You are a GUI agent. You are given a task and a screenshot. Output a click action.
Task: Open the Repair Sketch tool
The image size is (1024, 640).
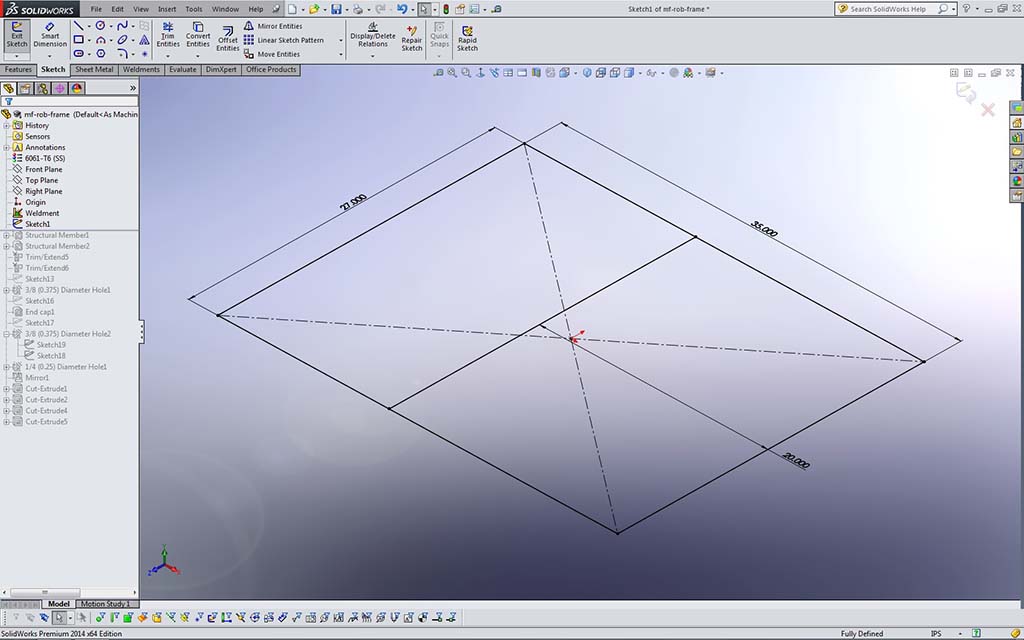pyautogui.click(x=412, y=38)
